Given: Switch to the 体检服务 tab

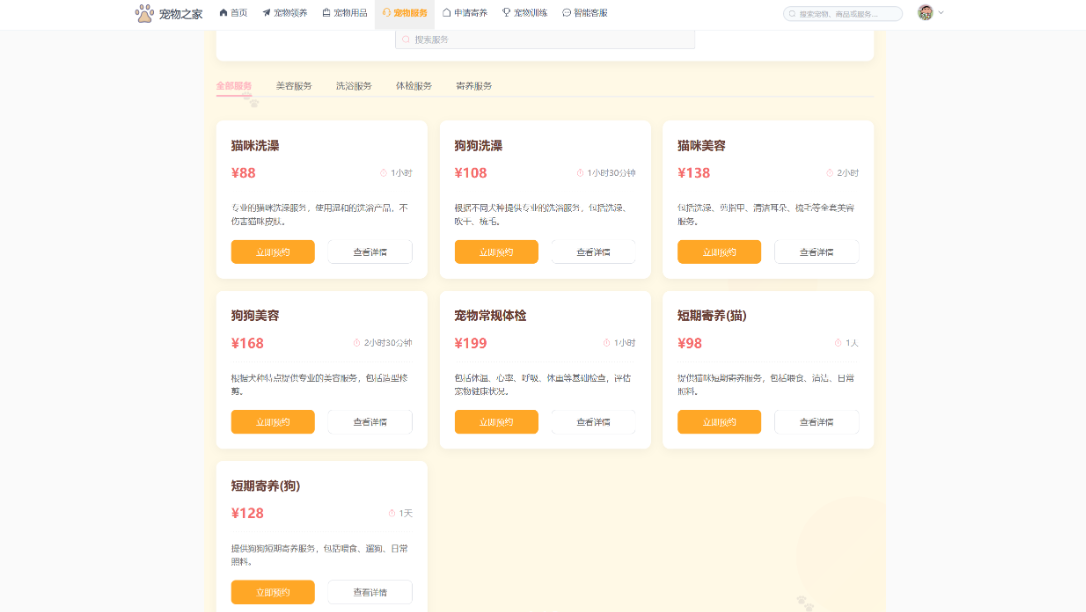Looking at the screenshot, I should (x=413, y=86).
